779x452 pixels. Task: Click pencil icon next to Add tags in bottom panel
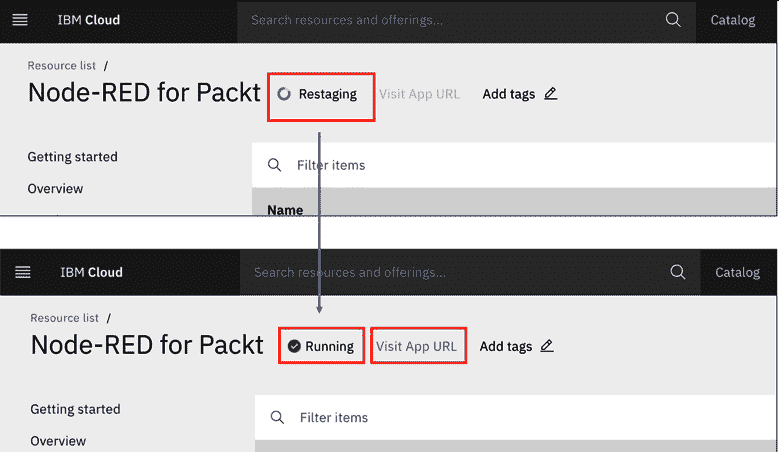[x=546, y=346]
